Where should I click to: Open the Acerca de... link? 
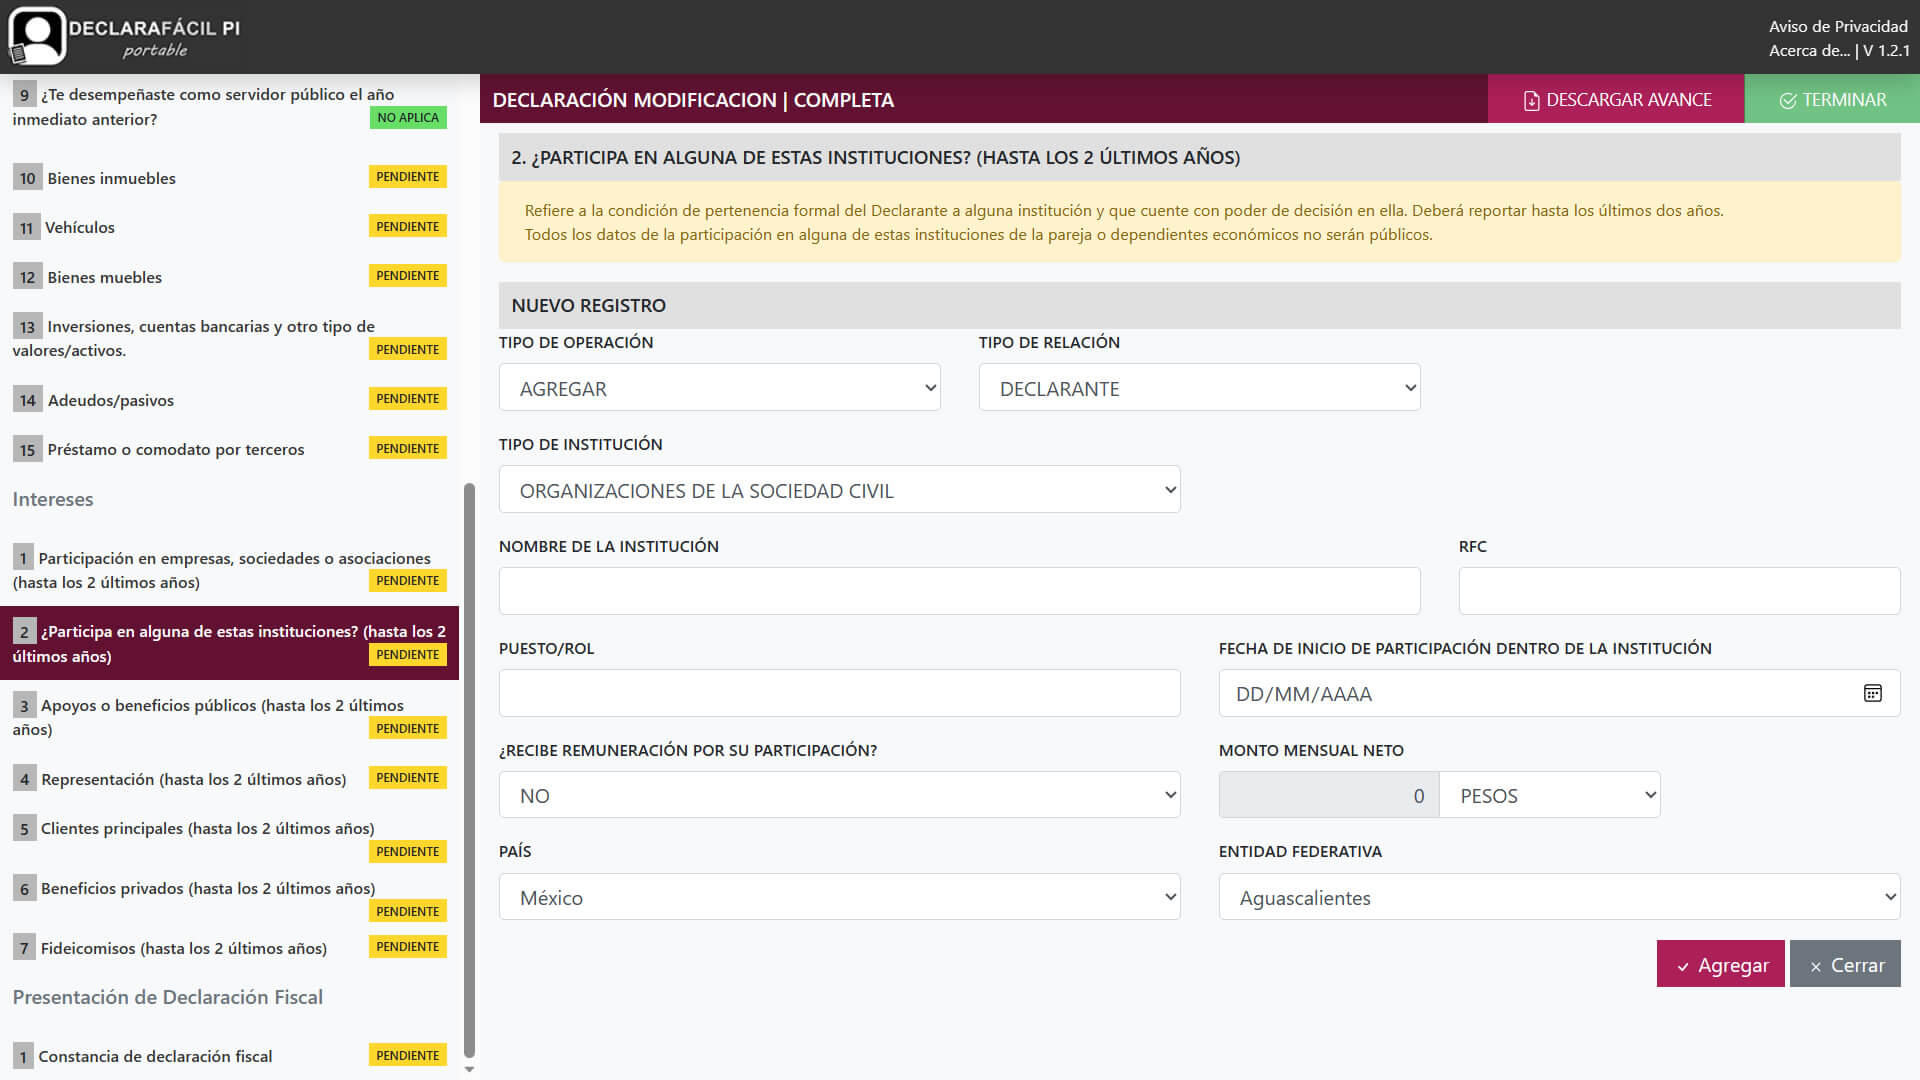(x=1809, y=50)
